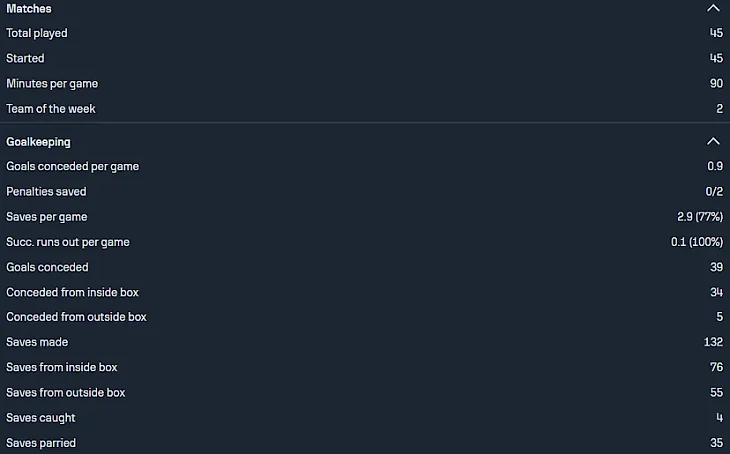
Task: Click the Goalkeeping section header
Action: click(x=38, y=142)
